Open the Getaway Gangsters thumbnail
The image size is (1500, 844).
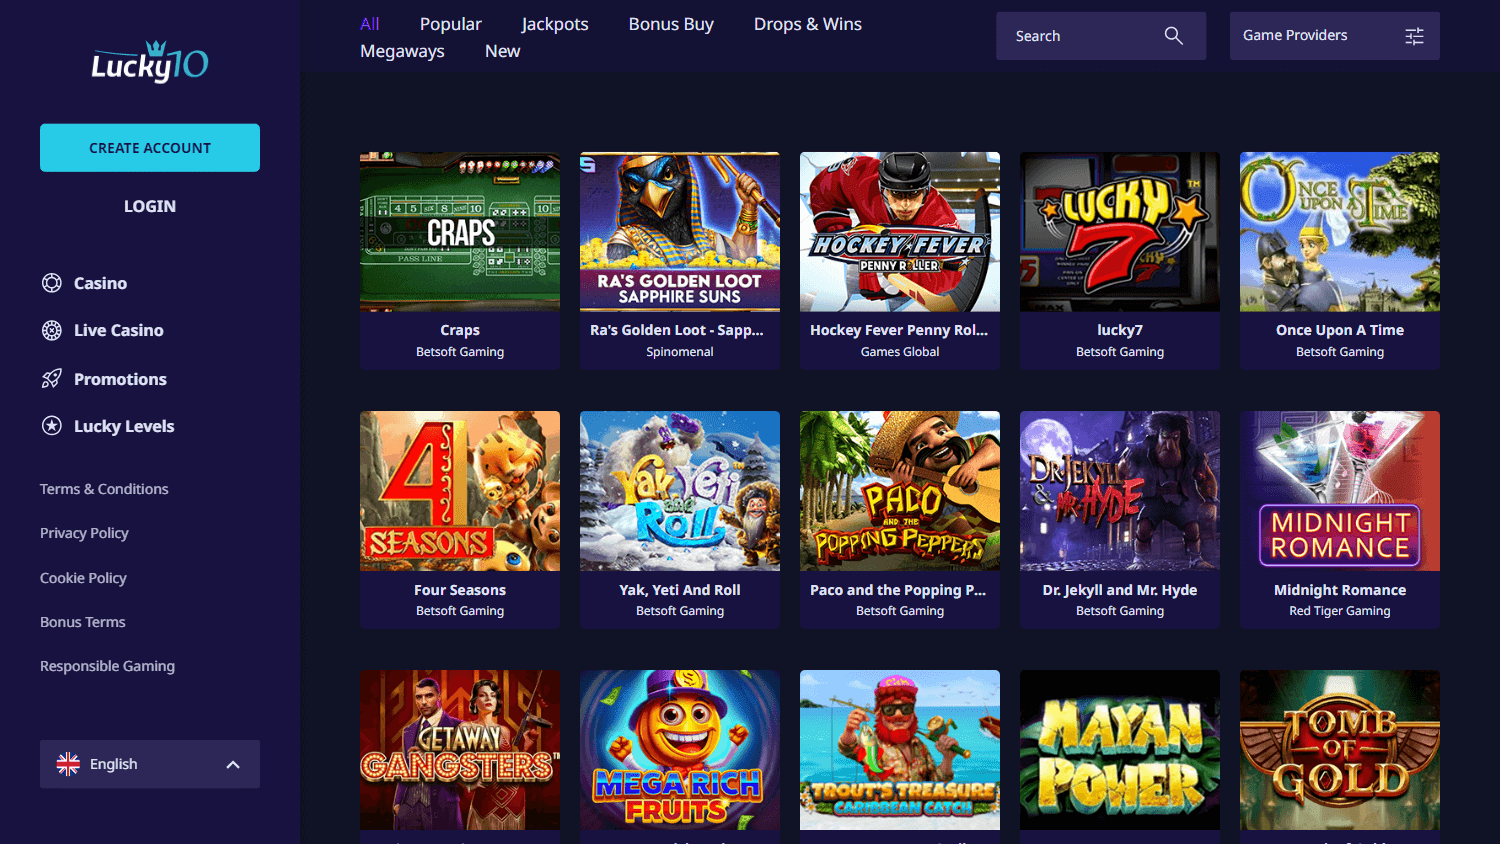pyautogui.click(x=460, y=750)
